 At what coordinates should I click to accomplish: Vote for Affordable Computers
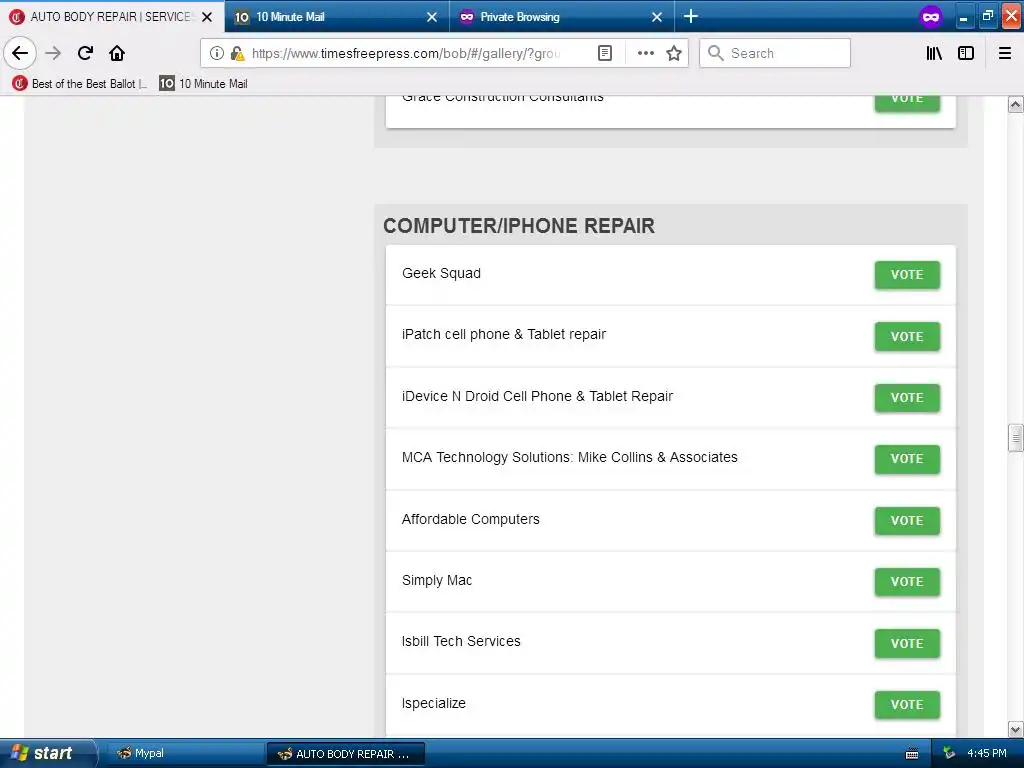pos(906,520)
